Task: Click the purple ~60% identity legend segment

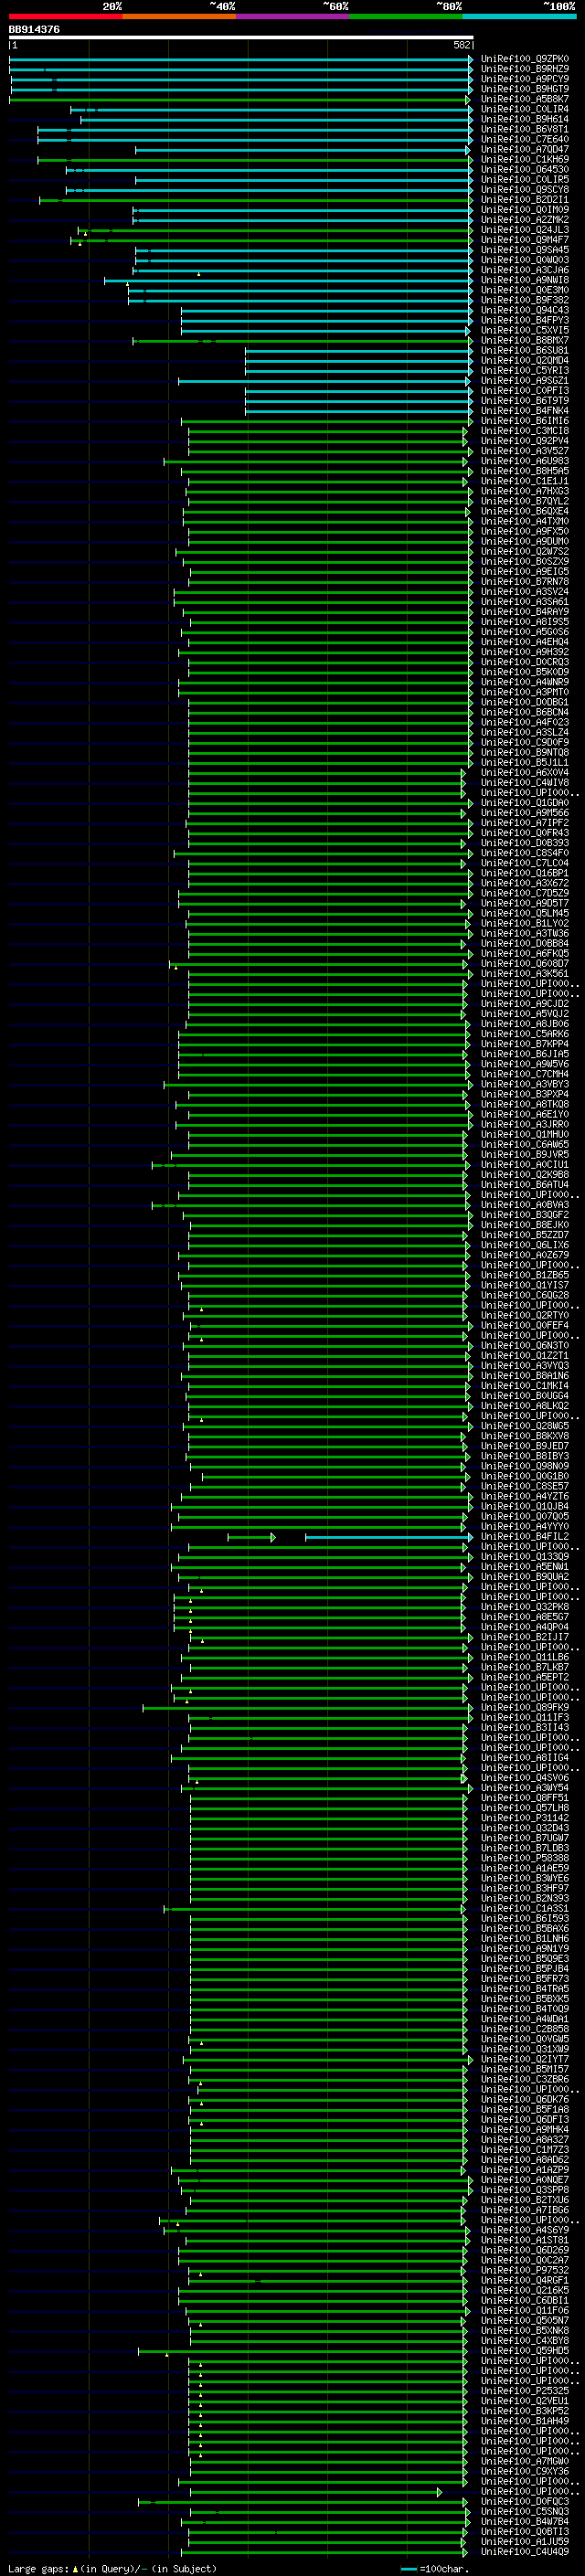Action: [293, 16]
